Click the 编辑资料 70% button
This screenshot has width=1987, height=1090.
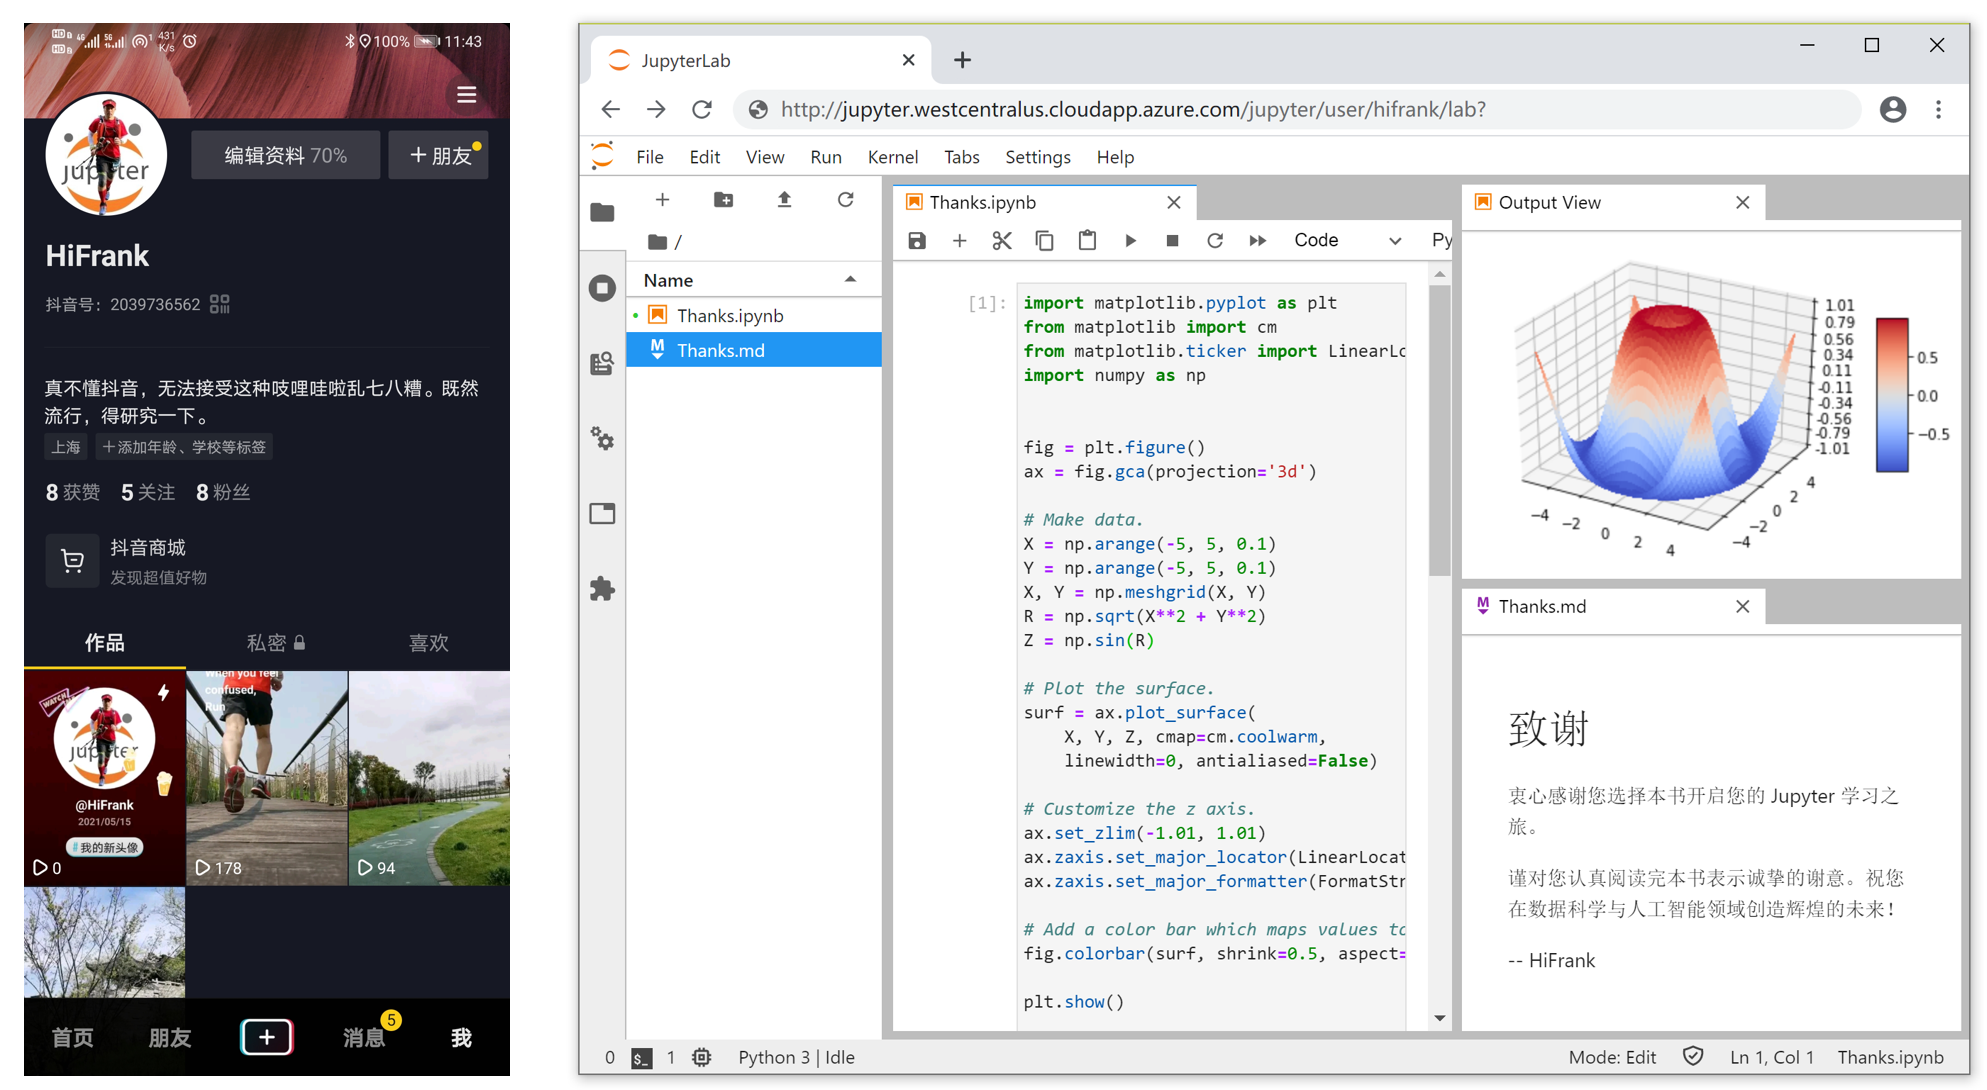285,156
